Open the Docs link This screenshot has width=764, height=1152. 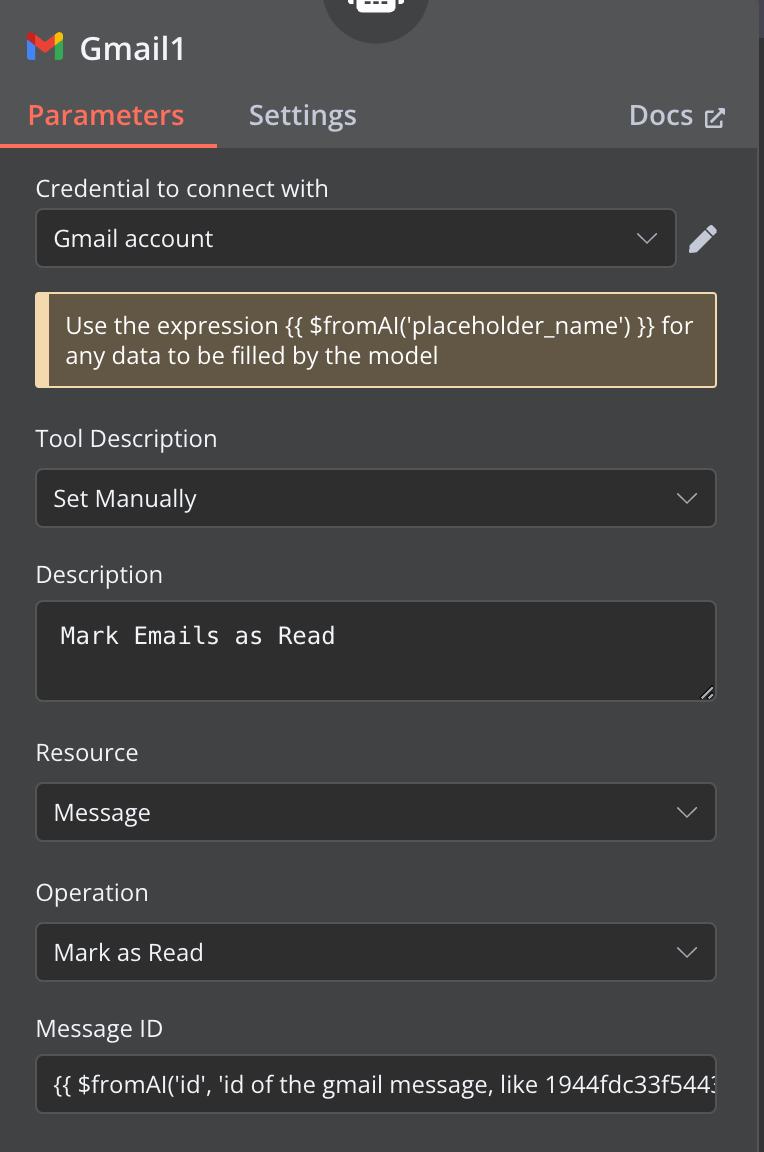(x=677, y=115)
